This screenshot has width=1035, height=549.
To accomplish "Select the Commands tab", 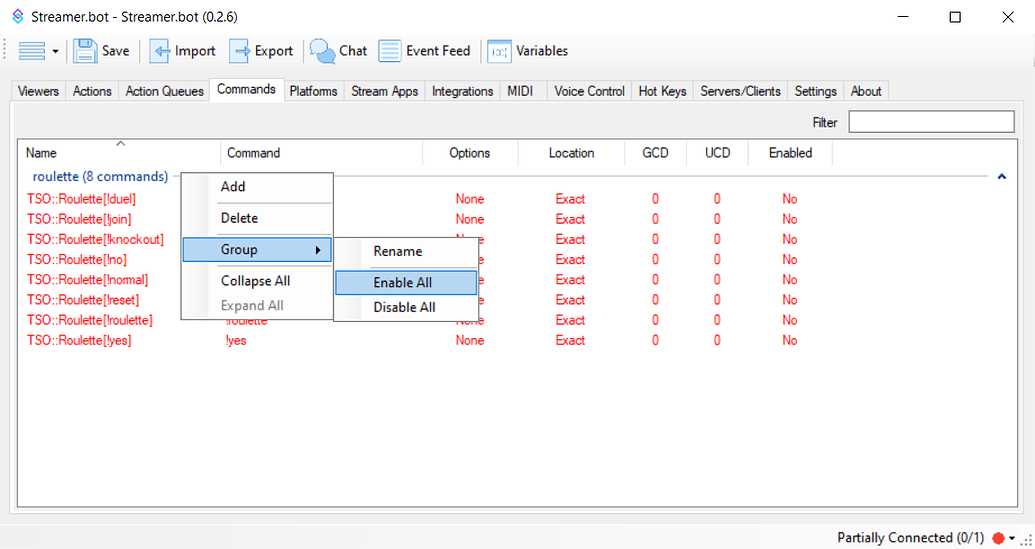I will (246, 89).
